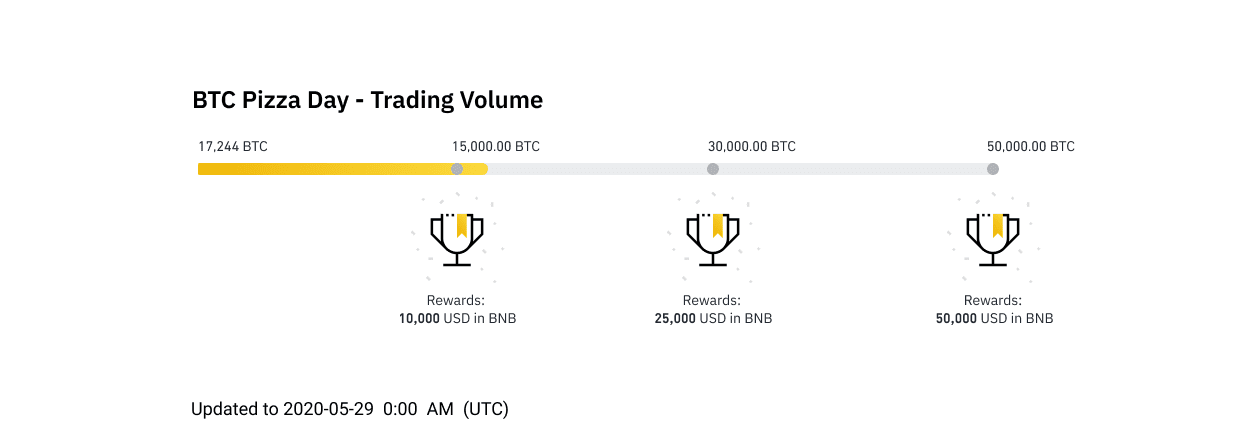This screenshot has width=1257, height=431.
Task: Click the 30,000.00 BTC label
Action: click(752, 146)
